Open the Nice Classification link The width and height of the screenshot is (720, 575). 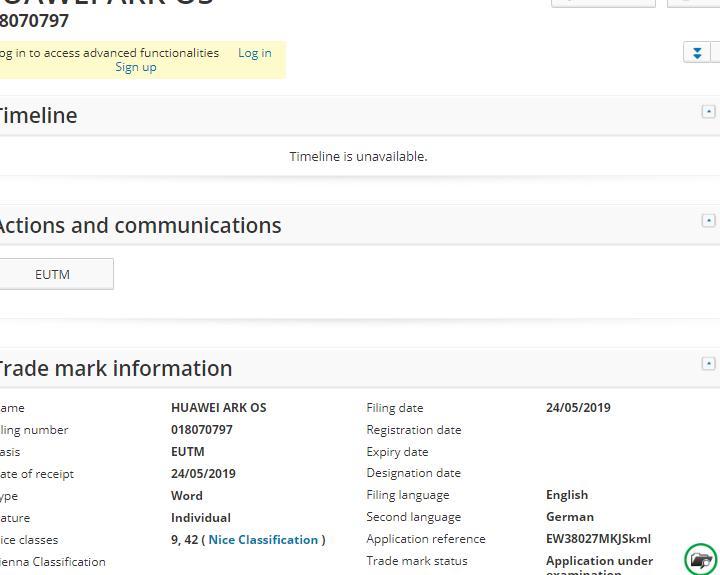263,540
